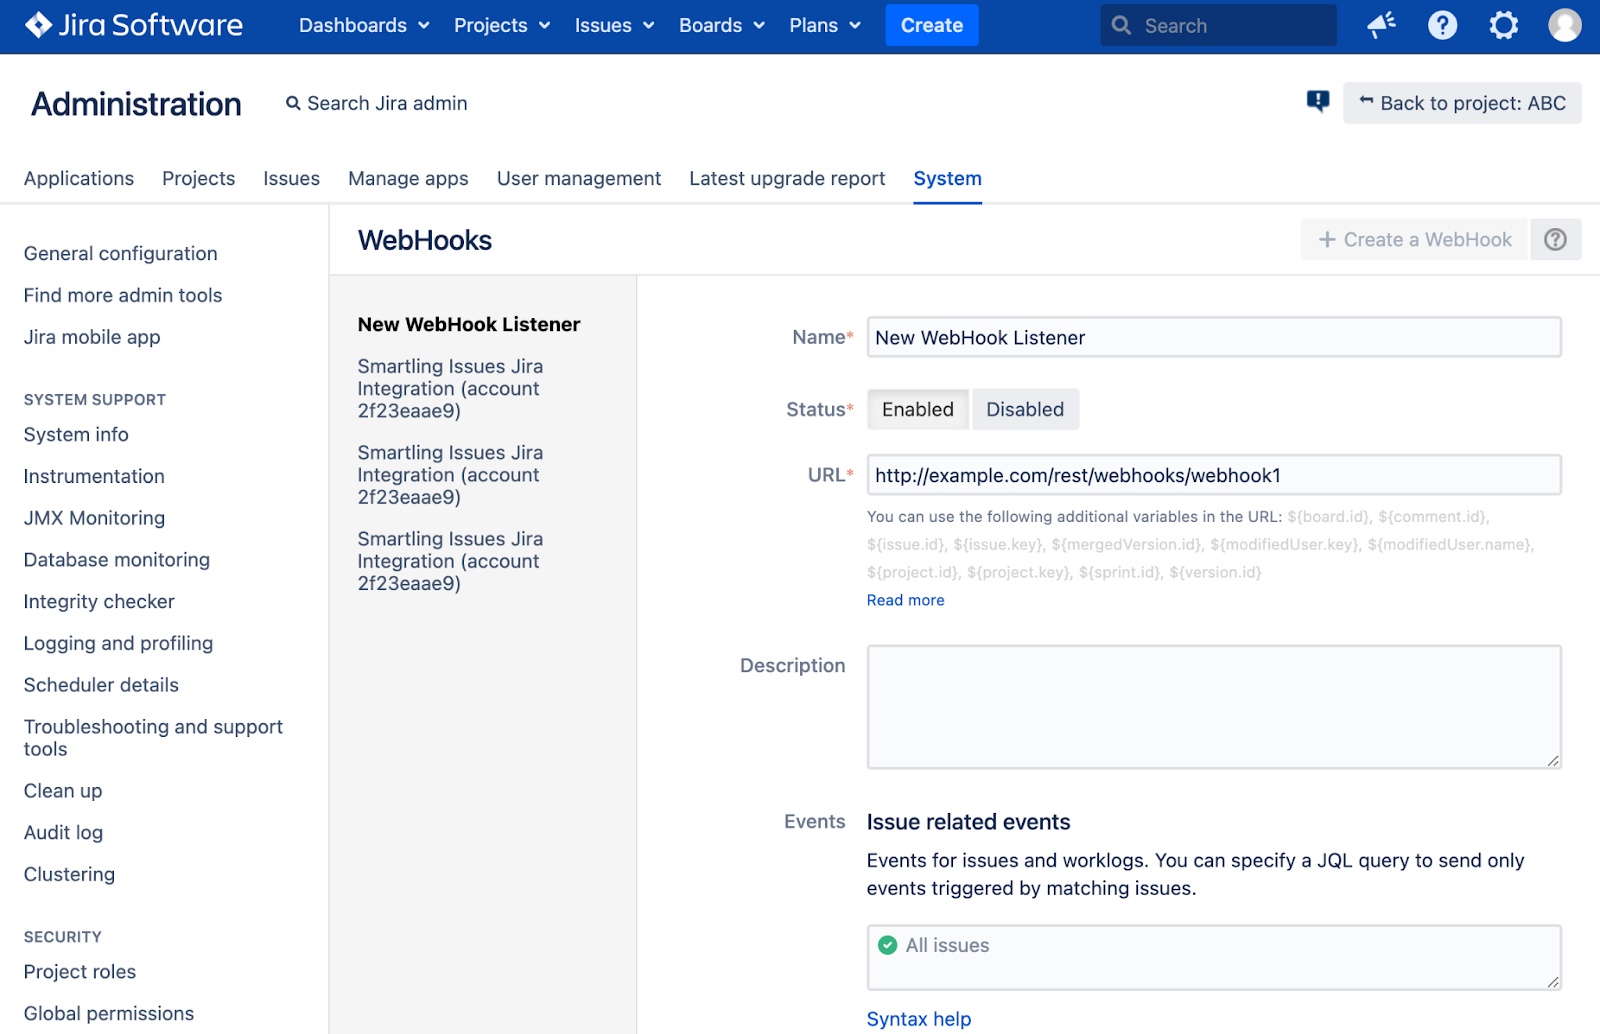Click Search Jira admin
This screenshot has height=1034, width=1600.
point(377,103)
